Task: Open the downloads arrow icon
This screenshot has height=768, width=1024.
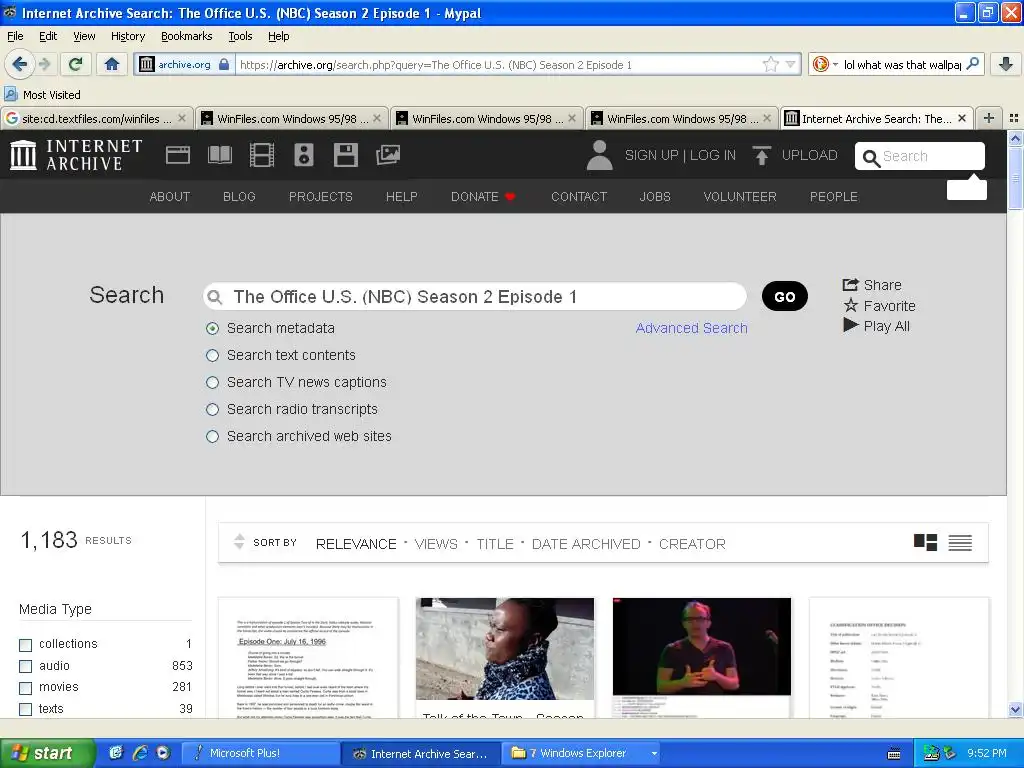Action: pos(1006,64)
